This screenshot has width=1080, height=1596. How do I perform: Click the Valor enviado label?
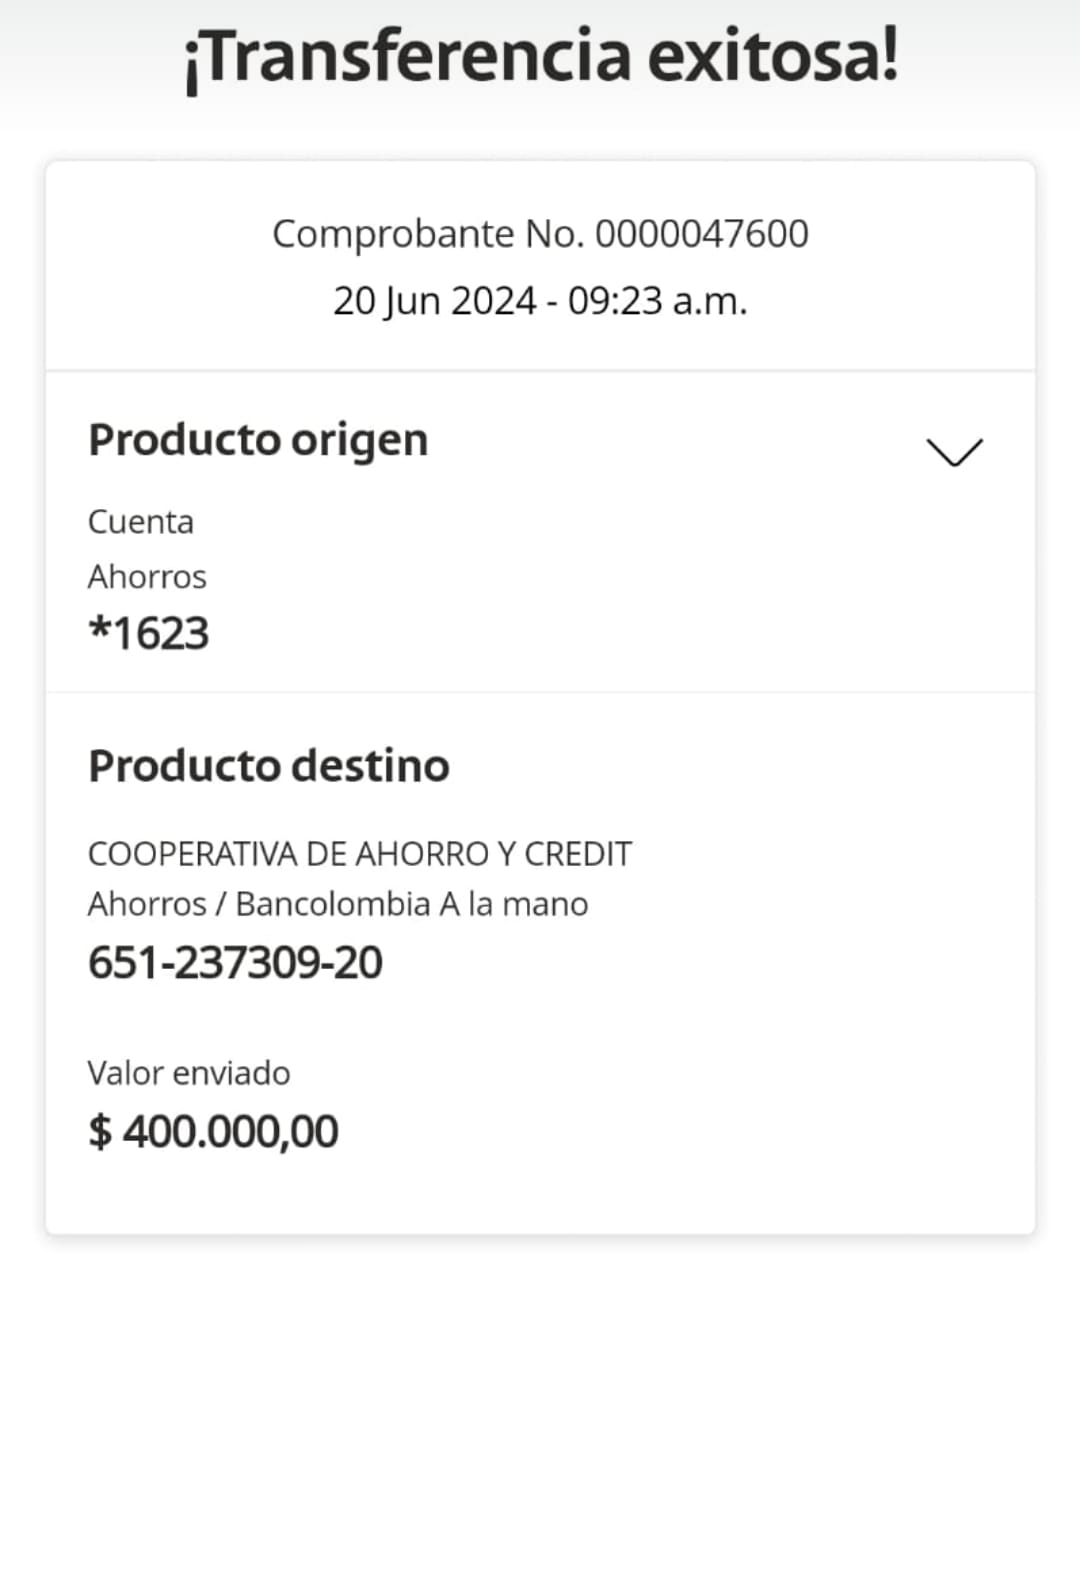pos(189,1073)
